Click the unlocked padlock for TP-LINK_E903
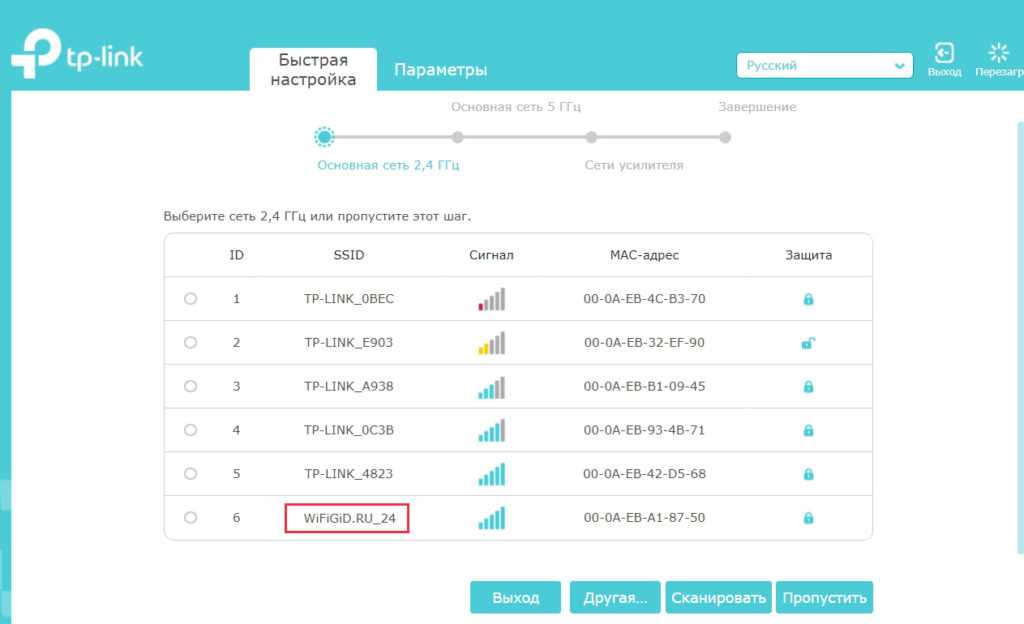 [808, 343]
